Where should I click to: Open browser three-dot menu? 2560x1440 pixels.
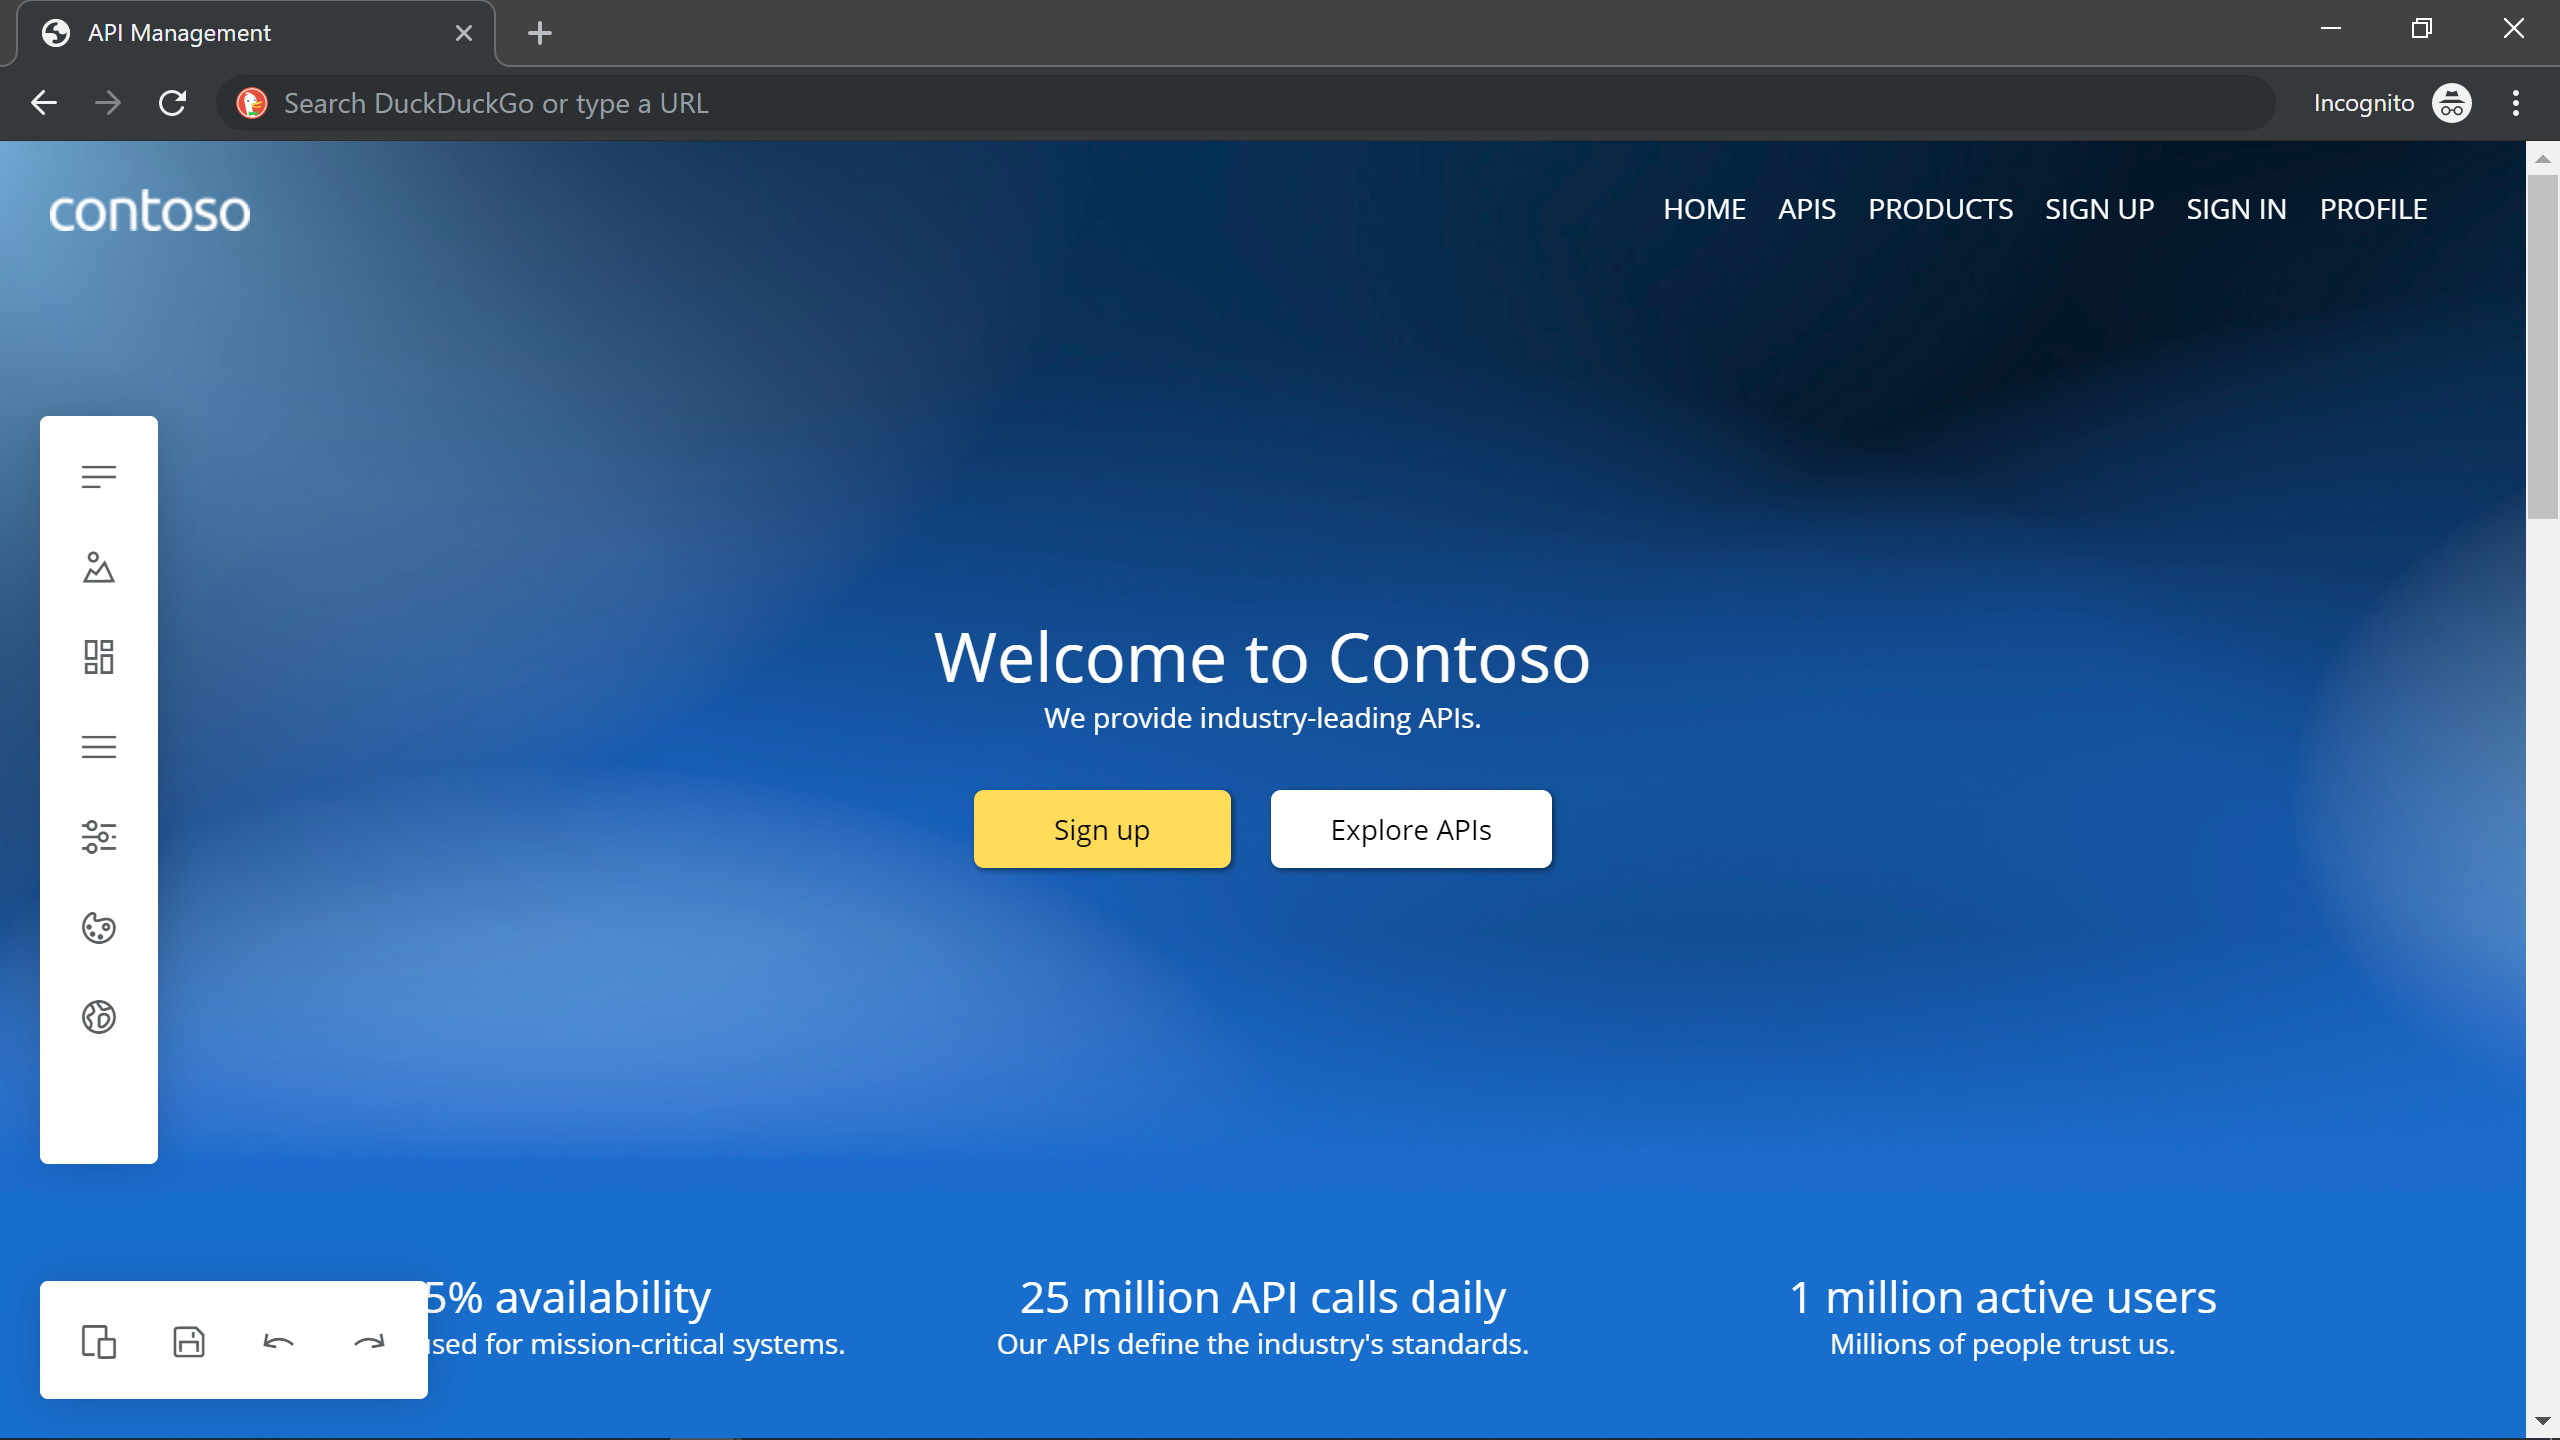point(2516,103)
